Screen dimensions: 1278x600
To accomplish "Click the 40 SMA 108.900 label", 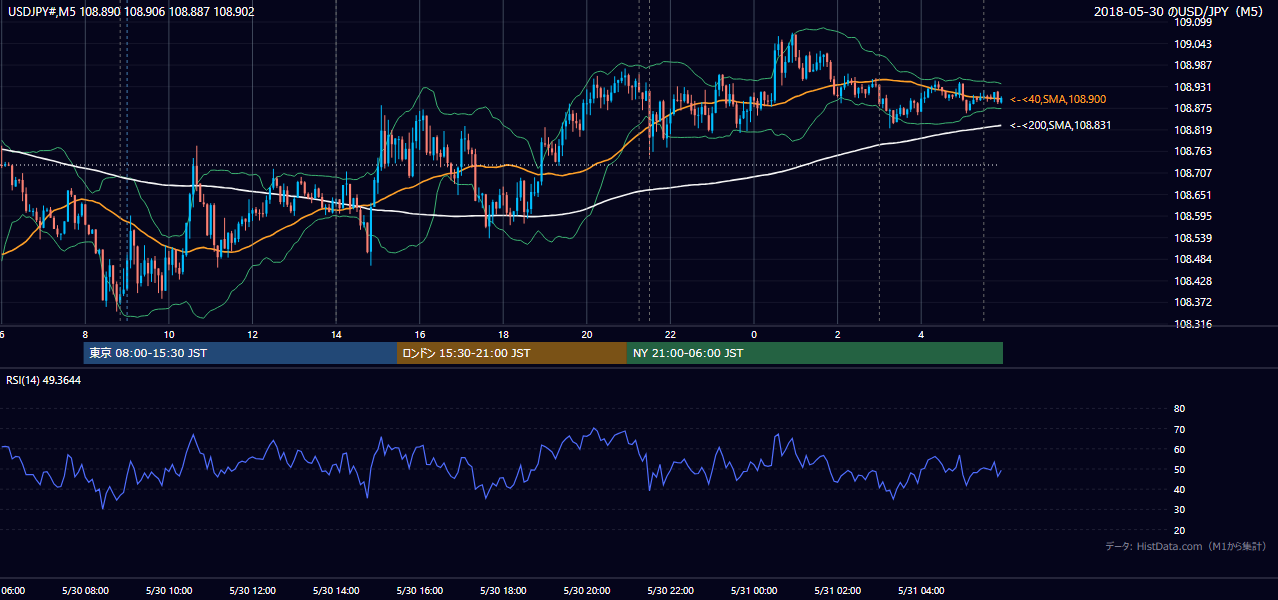I will point(1058,100).
